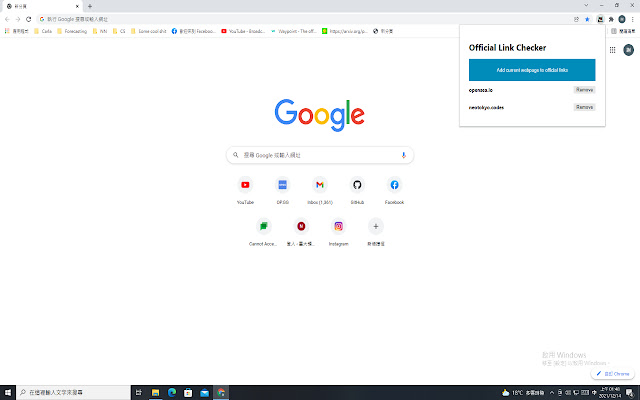Open the Gmail Inbox shortcut tile
This screenshot has width=640, height=400.
pos(320,190)
